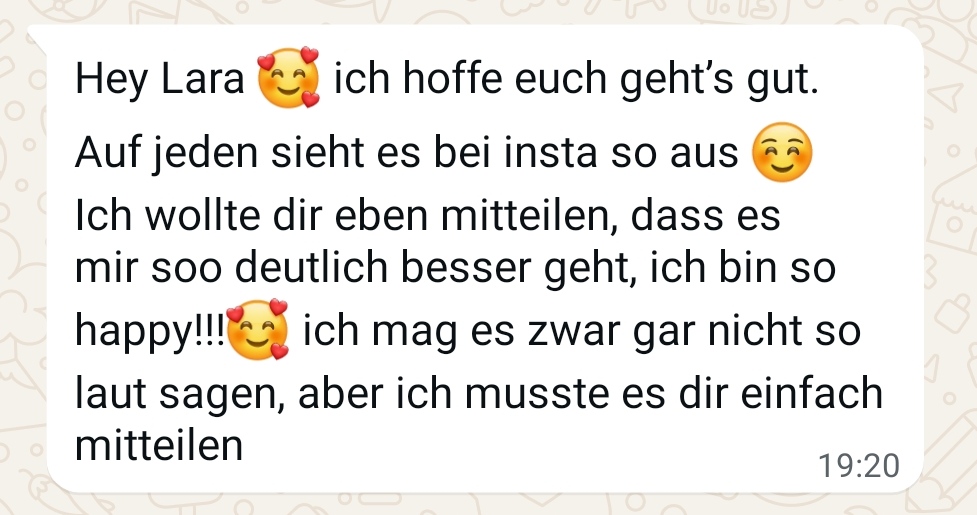Tap the blushing smile emoji after "so aus"
The image size is (977, 515).
point(783,152)
